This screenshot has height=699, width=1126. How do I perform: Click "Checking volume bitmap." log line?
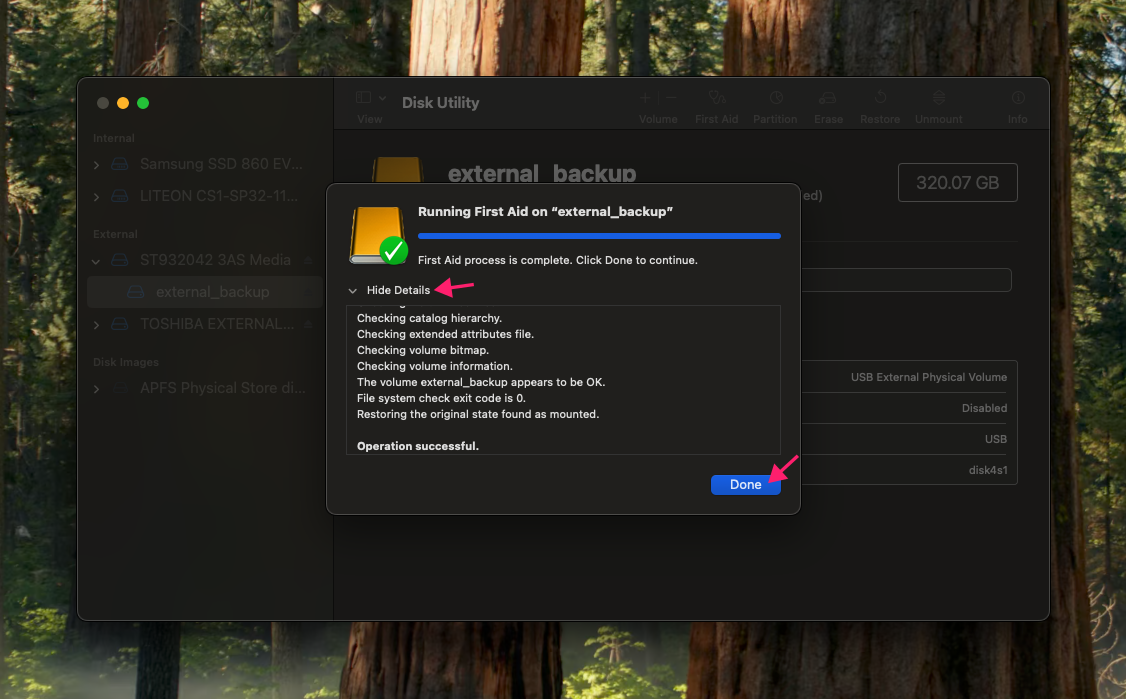423,350
